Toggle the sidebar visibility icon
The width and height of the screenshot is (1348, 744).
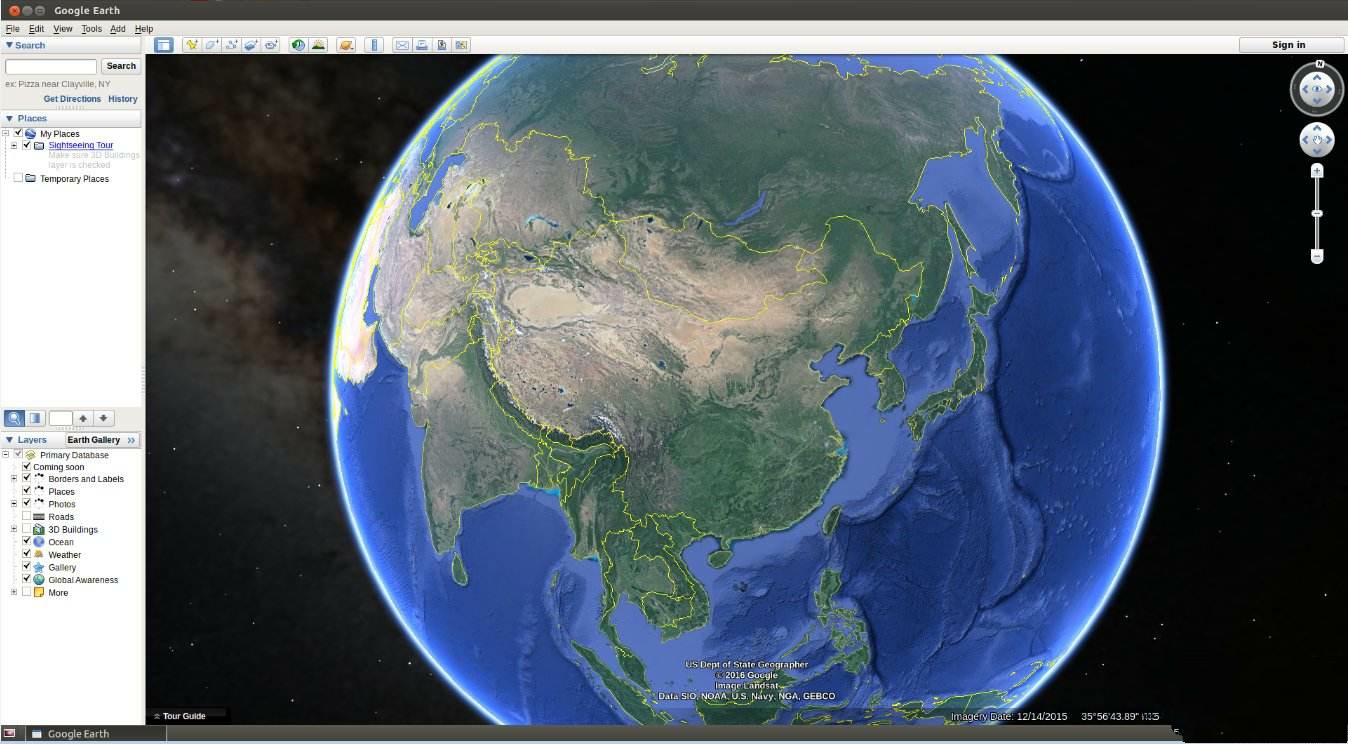click(163, 44)
